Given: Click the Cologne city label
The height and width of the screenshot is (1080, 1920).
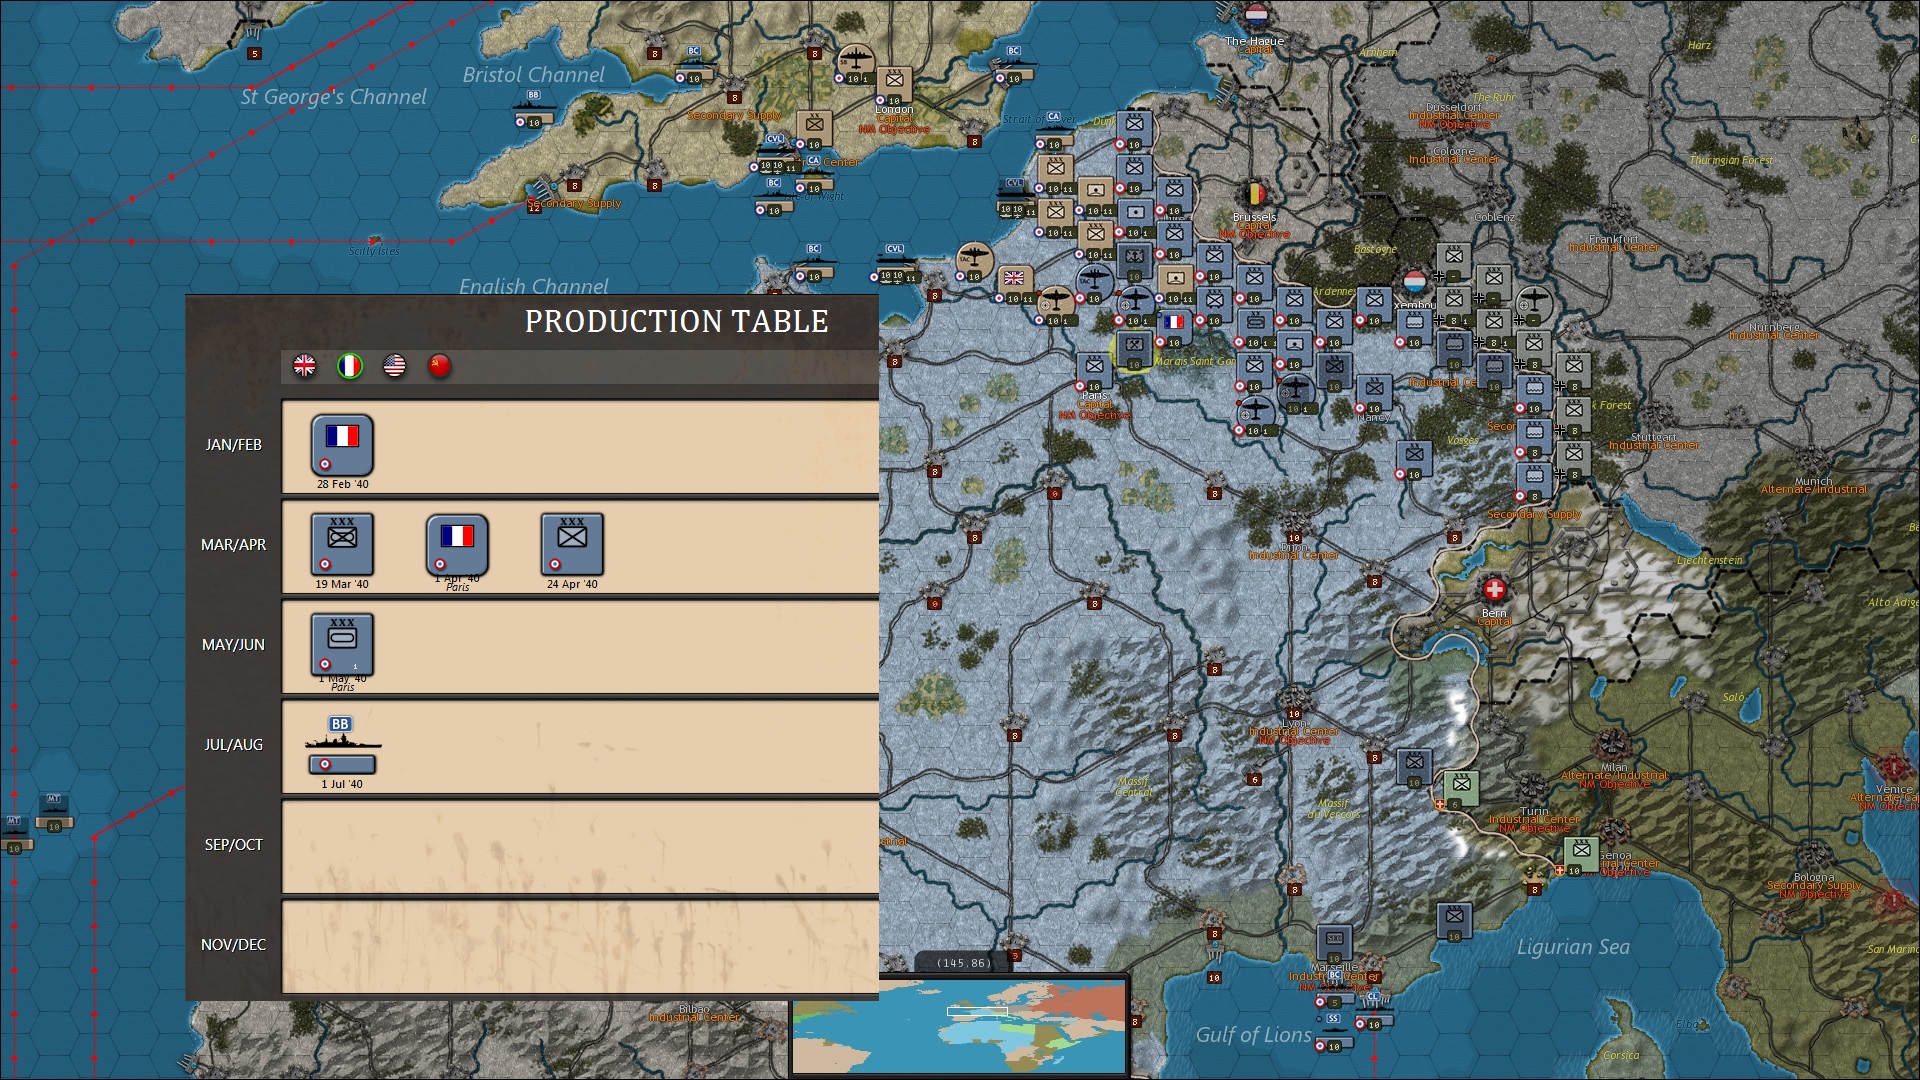Looking at the screenshot, I should (1454, 151).
